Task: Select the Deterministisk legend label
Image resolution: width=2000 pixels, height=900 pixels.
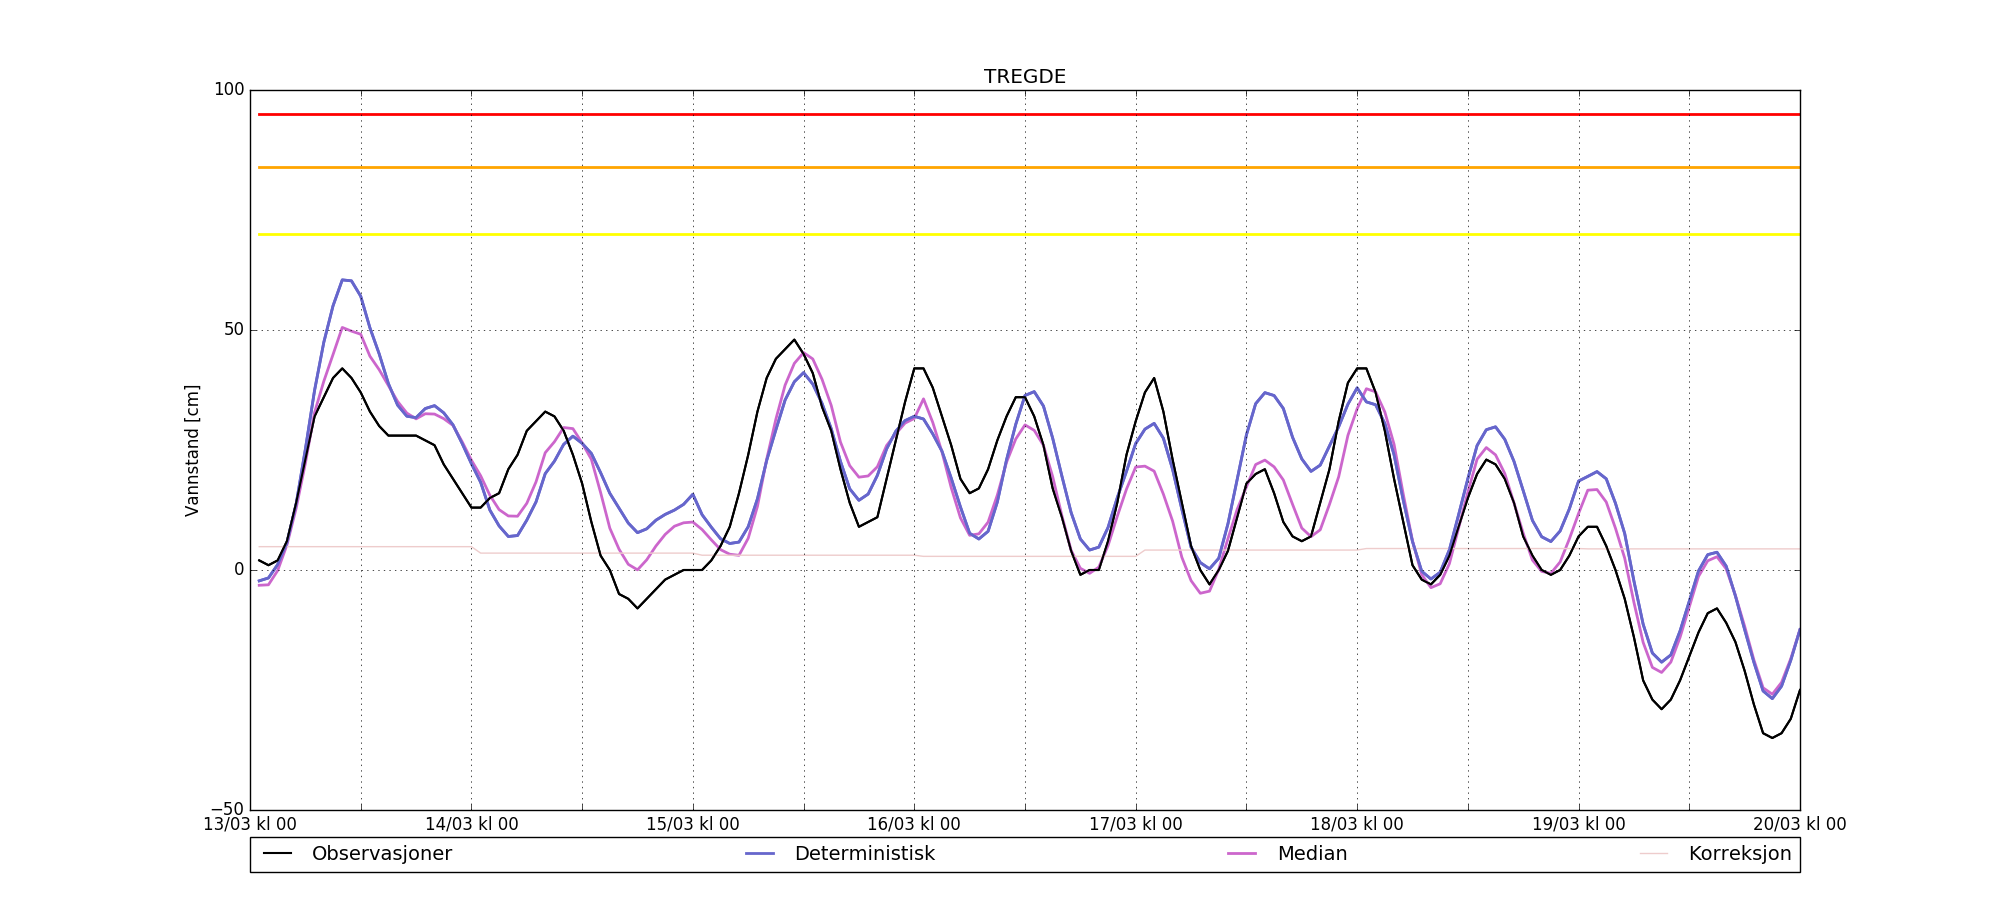Action: click(864, 854)
